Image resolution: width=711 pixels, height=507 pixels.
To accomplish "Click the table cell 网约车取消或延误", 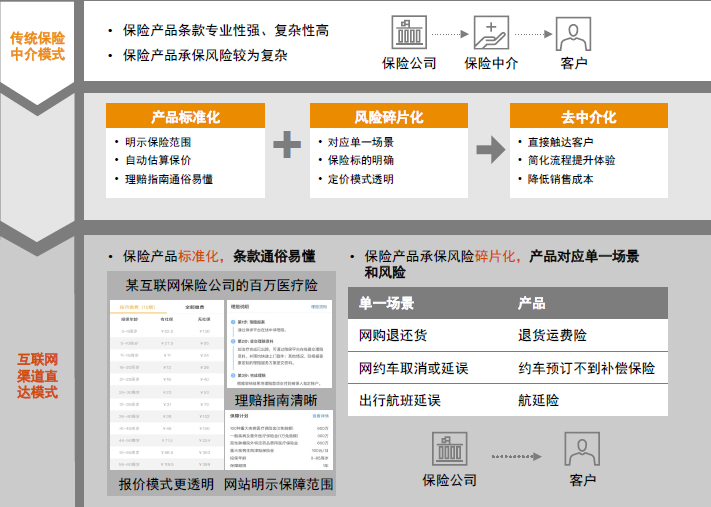I will click(x=414, y=368).
